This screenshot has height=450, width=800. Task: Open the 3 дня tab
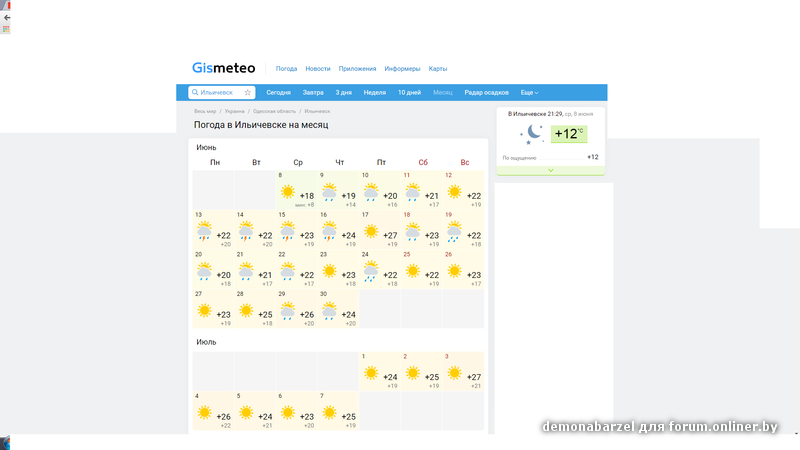(x=343, y=92)
